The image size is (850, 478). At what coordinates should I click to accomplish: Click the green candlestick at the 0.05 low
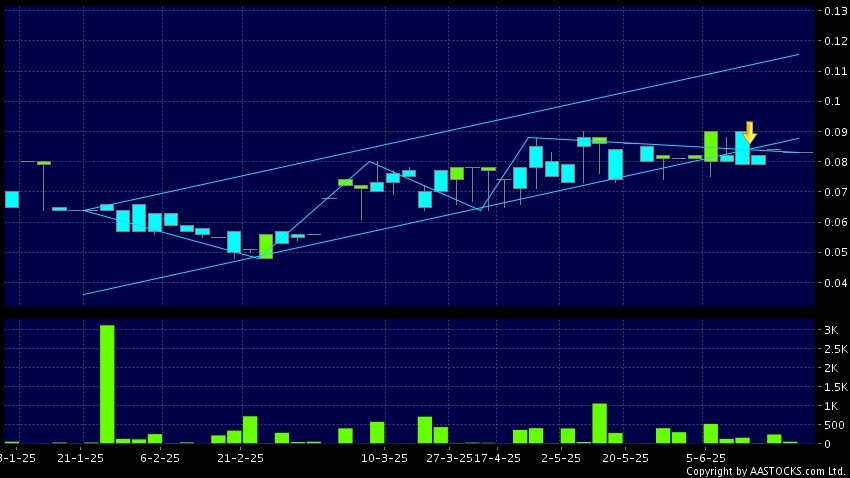click(x=266, y=246)
